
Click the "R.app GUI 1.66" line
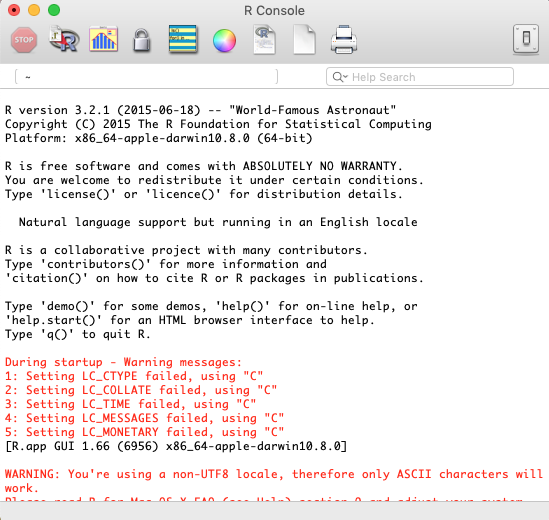point(176,446)
